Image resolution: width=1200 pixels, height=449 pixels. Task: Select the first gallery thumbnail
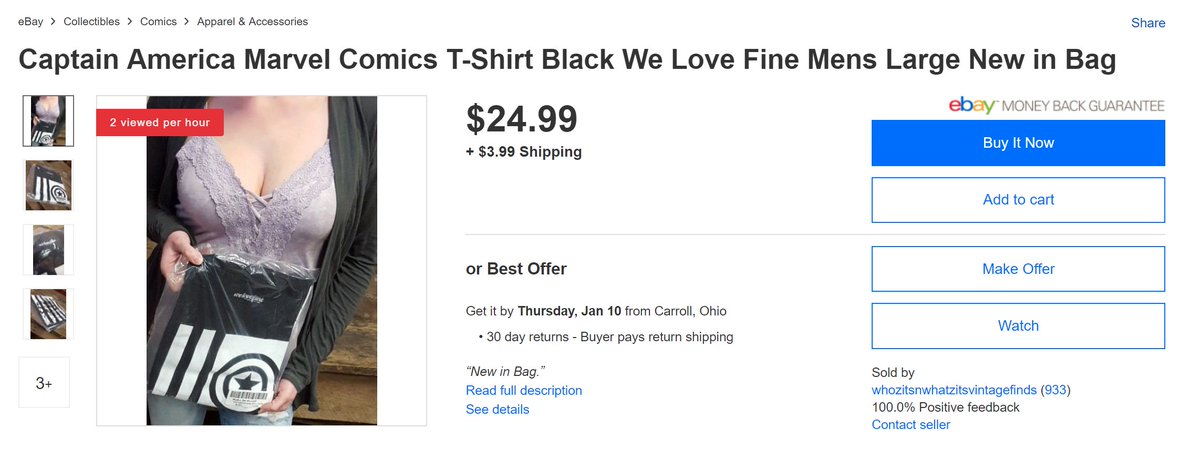point(48,121)
